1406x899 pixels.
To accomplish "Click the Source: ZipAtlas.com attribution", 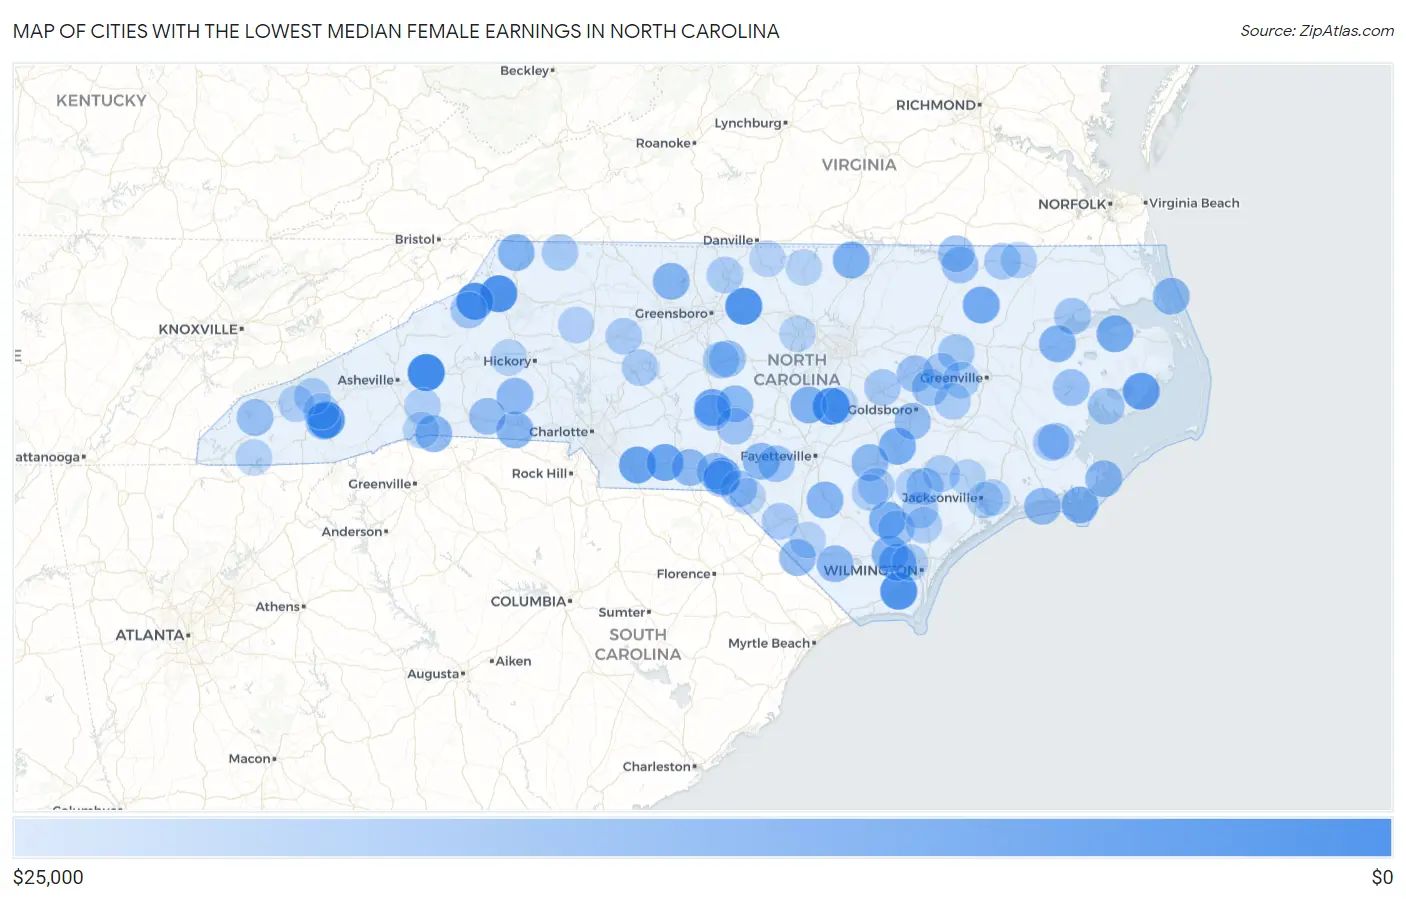I will point(1317,31).
